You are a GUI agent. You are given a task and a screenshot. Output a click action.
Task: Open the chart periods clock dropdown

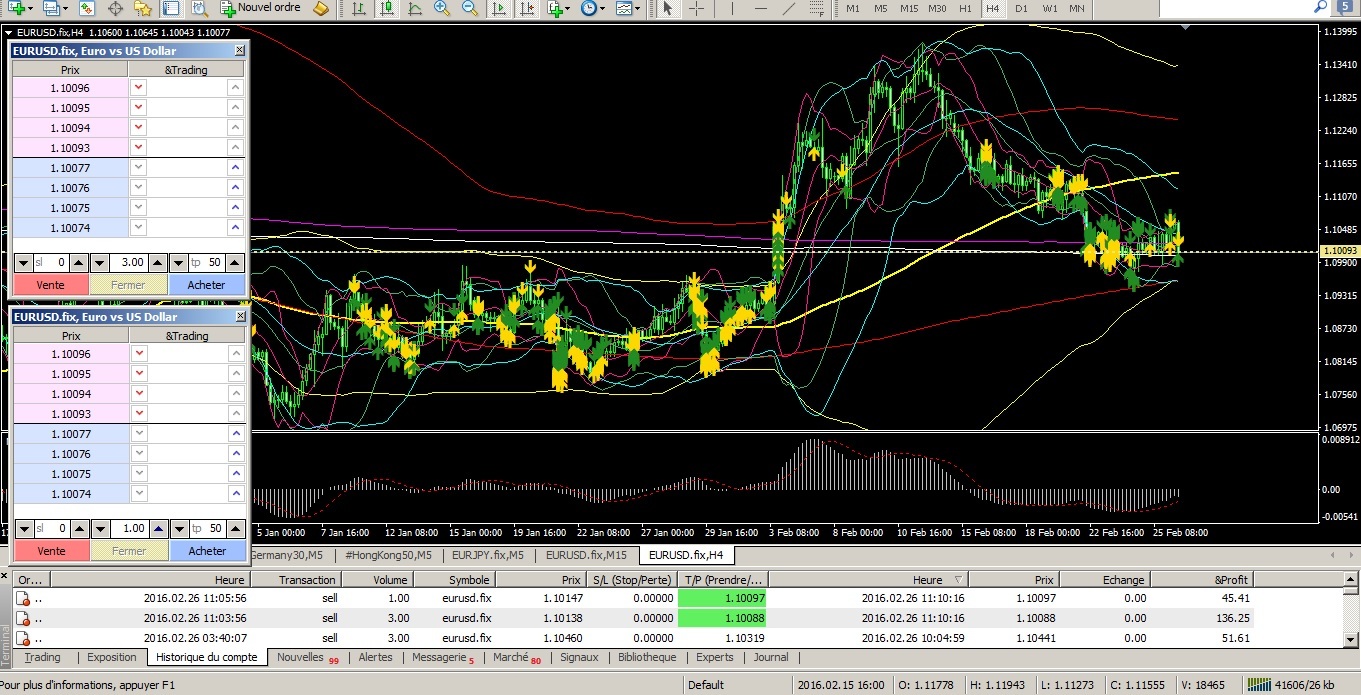click(599, 9)
